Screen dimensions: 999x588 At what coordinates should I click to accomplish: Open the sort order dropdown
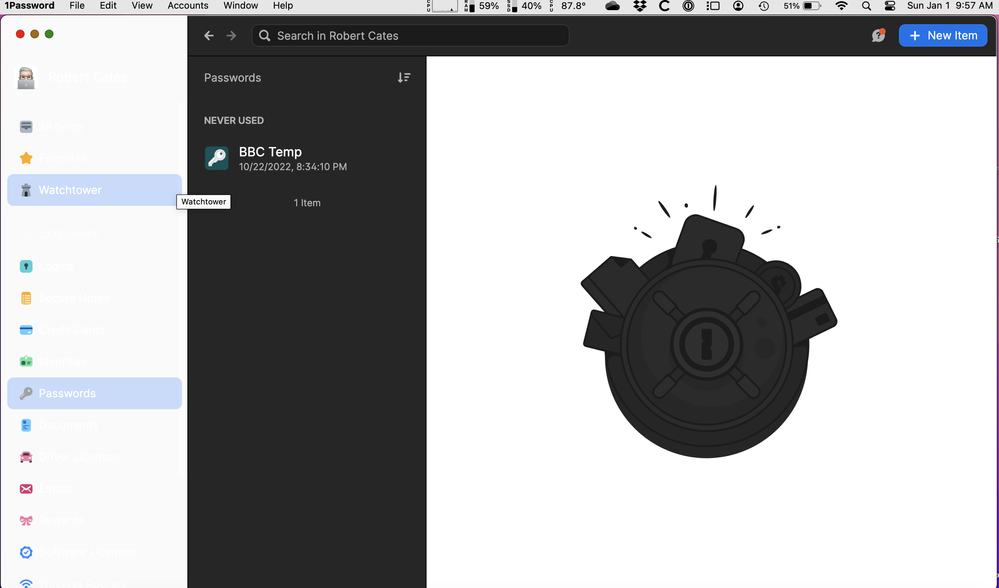point(404,78)
